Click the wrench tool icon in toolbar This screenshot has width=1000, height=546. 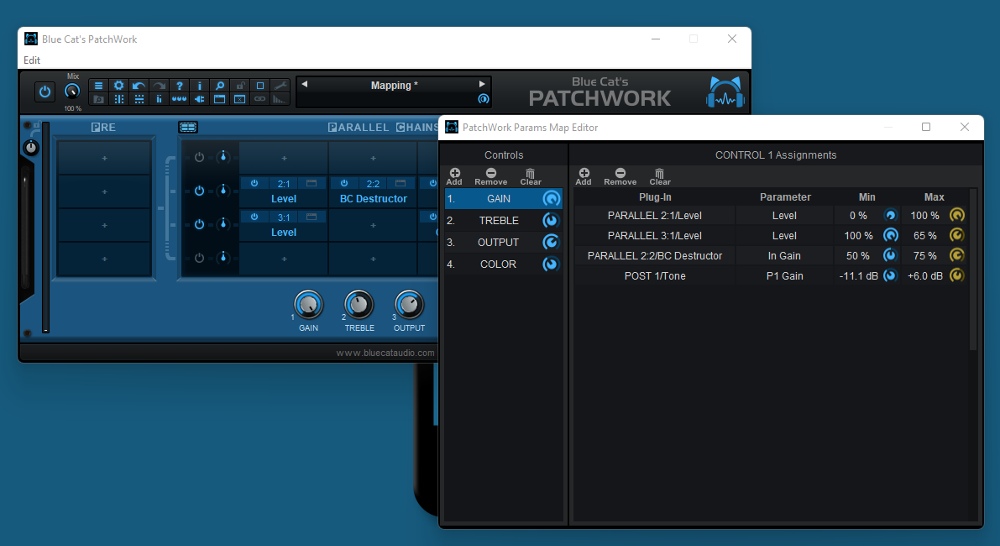[280, 85]
